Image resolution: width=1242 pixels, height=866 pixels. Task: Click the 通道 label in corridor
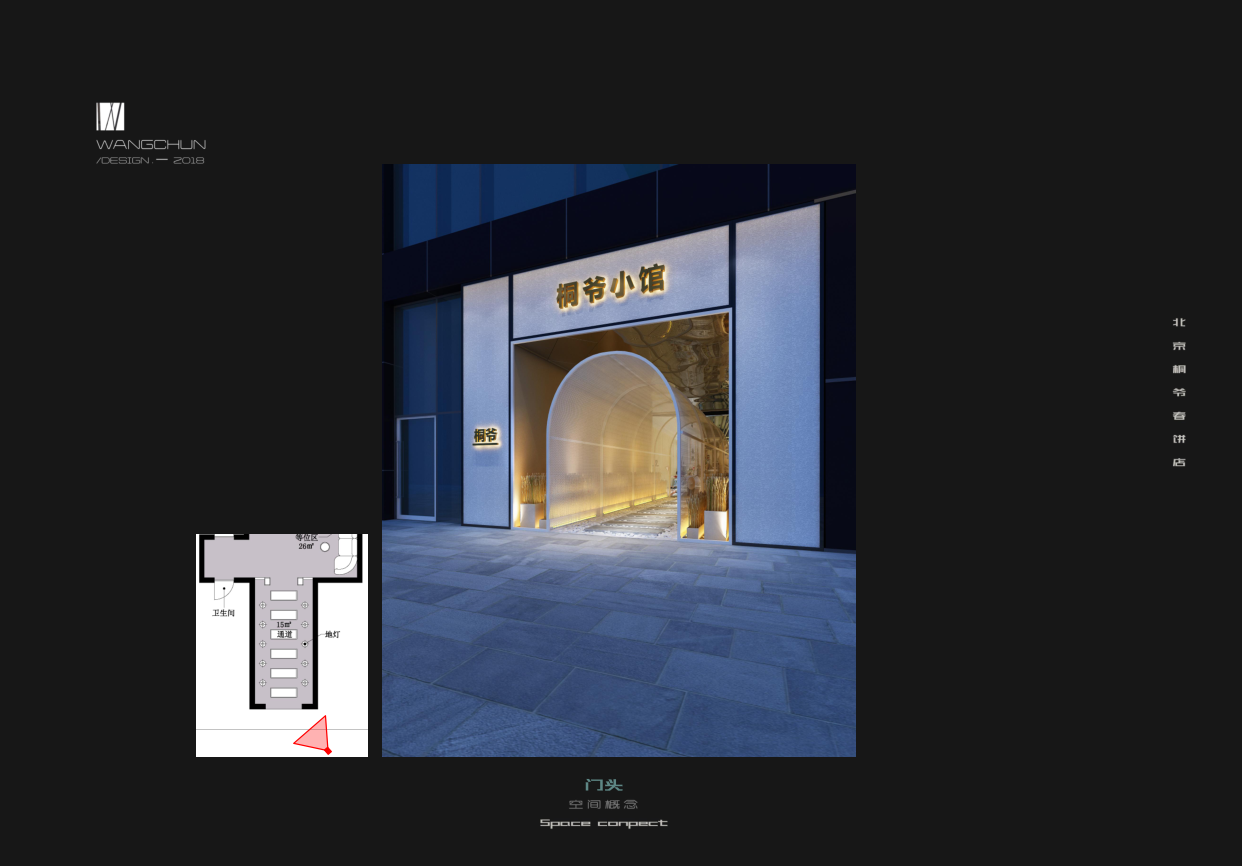[x=284, y=634]
